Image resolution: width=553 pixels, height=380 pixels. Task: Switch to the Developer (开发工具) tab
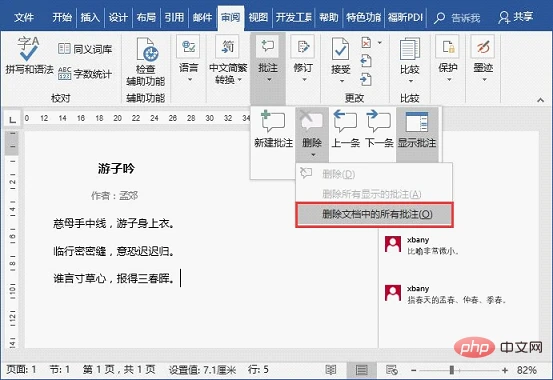coord(293,17)
